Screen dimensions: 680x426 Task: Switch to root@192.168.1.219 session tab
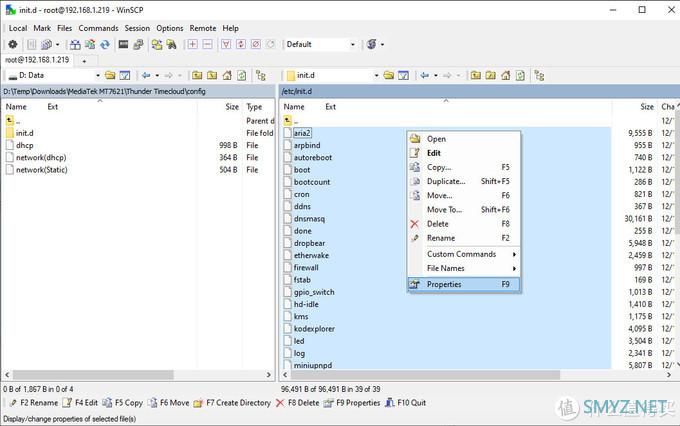tap(37, 60)
